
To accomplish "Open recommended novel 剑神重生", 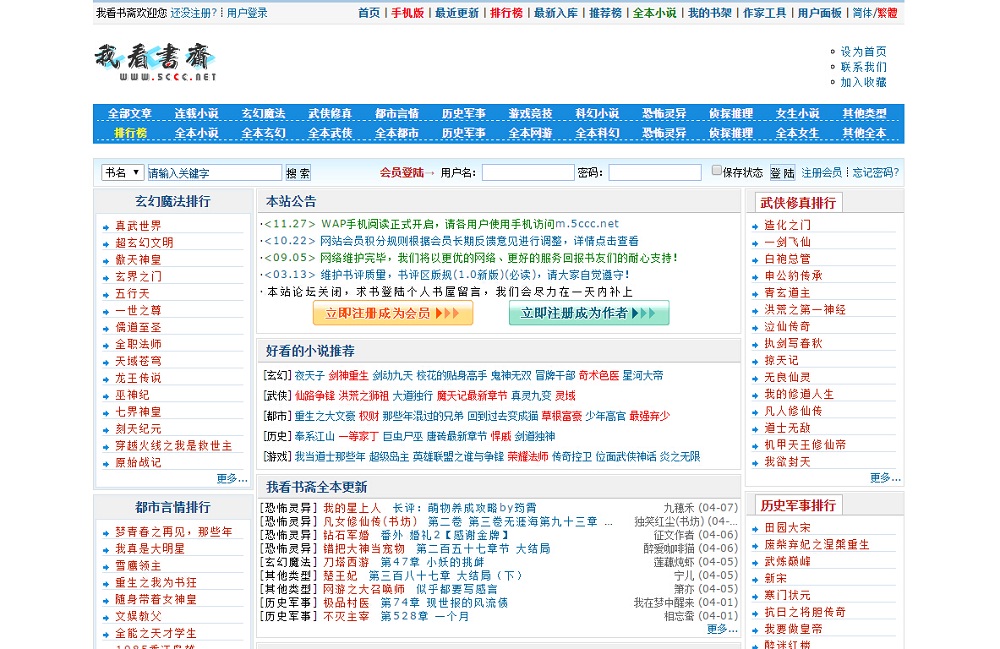I will 348,376.
